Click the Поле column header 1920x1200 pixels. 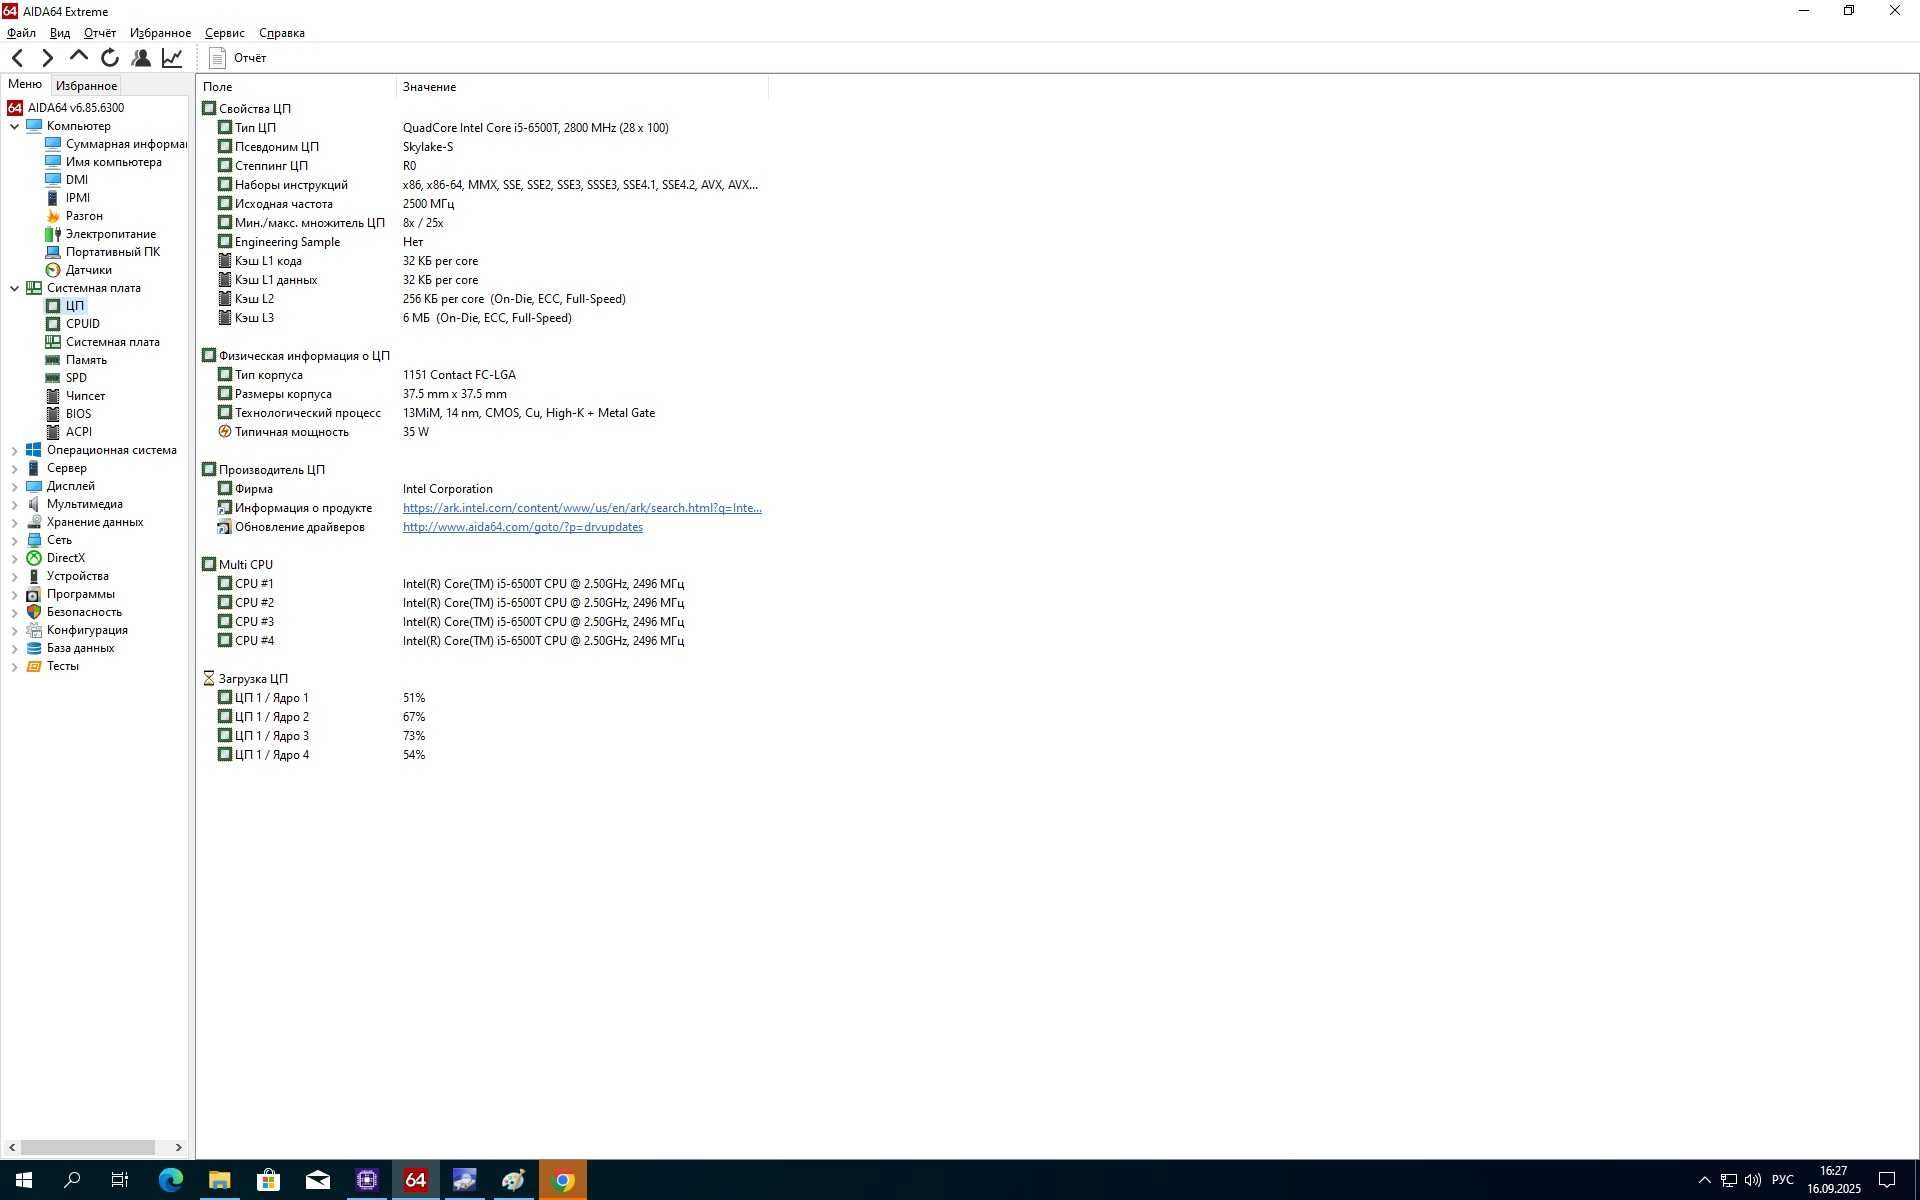point(297,87)
